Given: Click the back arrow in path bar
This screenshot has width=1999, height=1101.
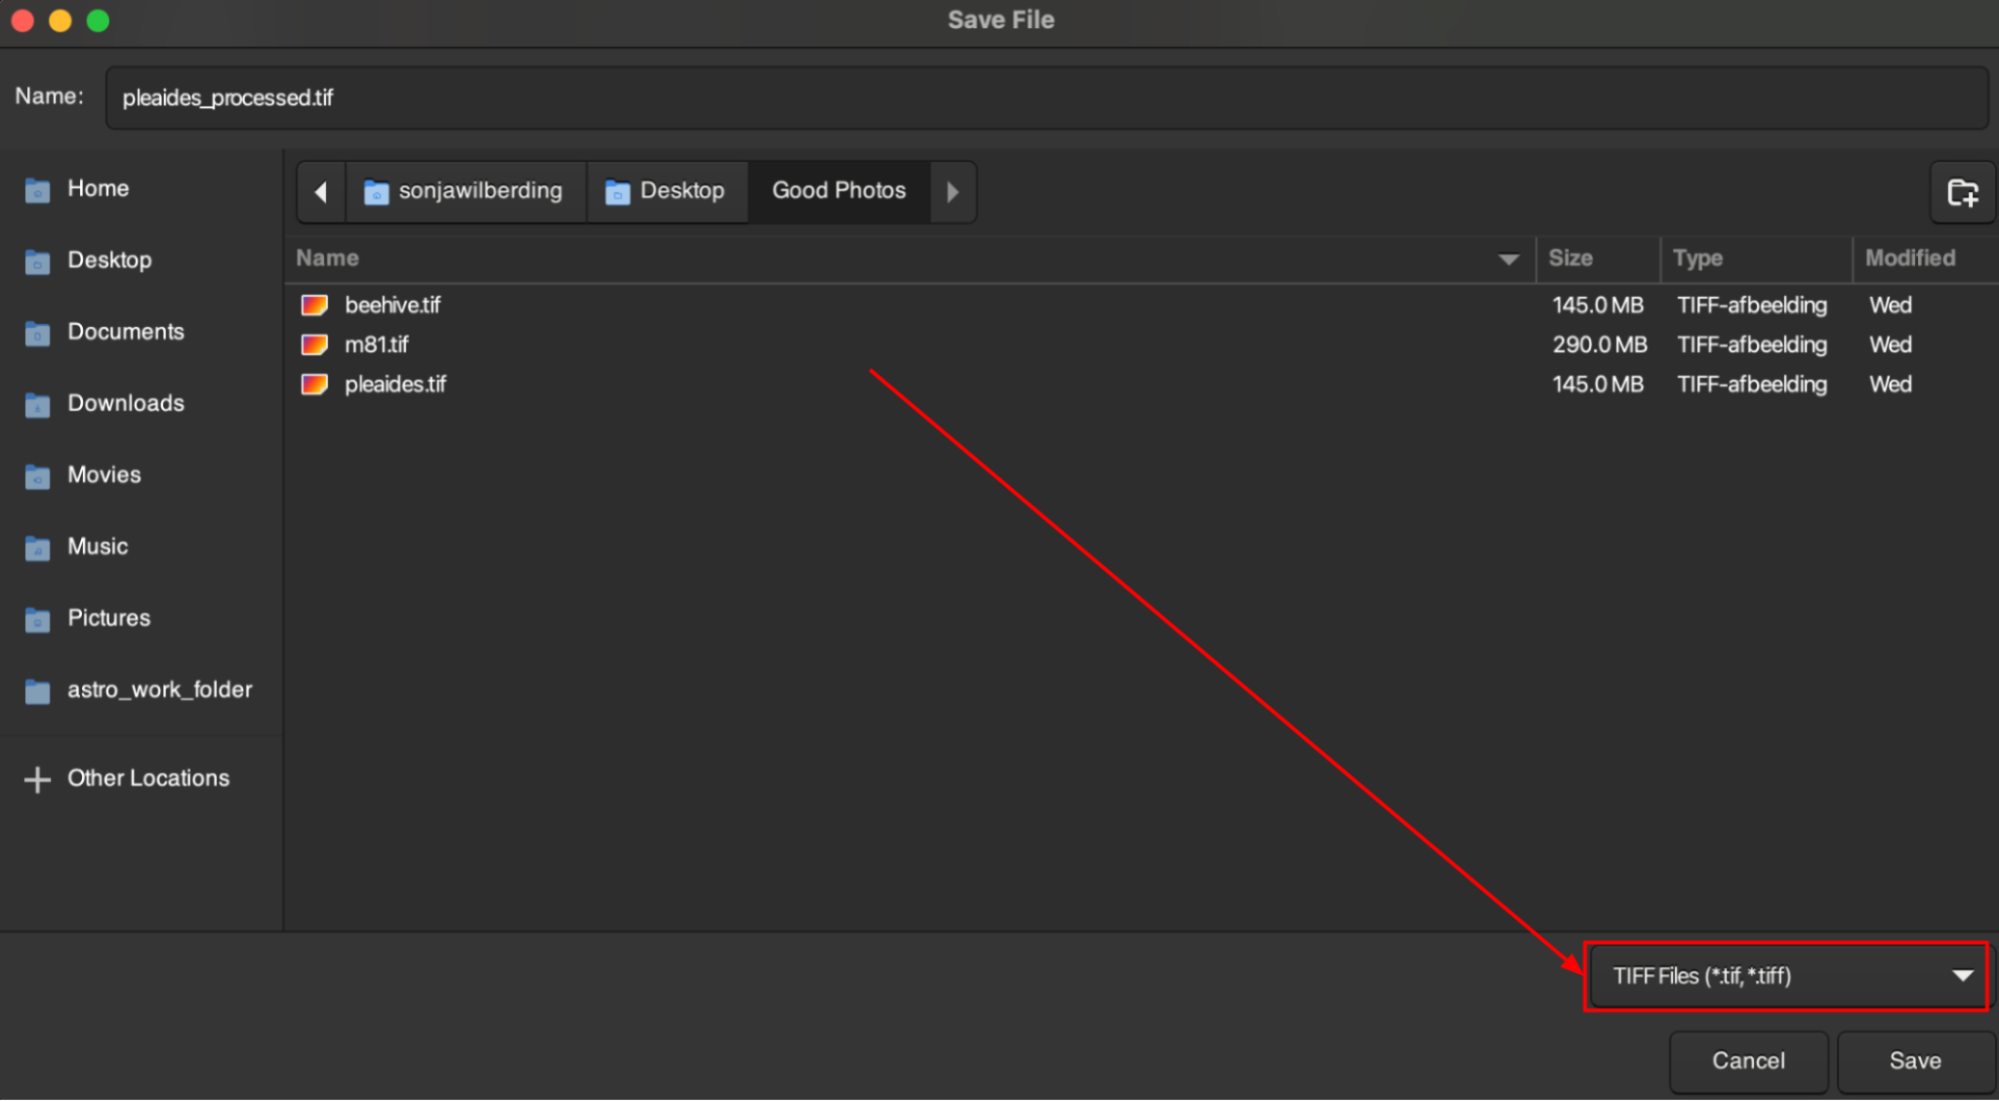Looking at the screenshot, I should tap(321, 191).
